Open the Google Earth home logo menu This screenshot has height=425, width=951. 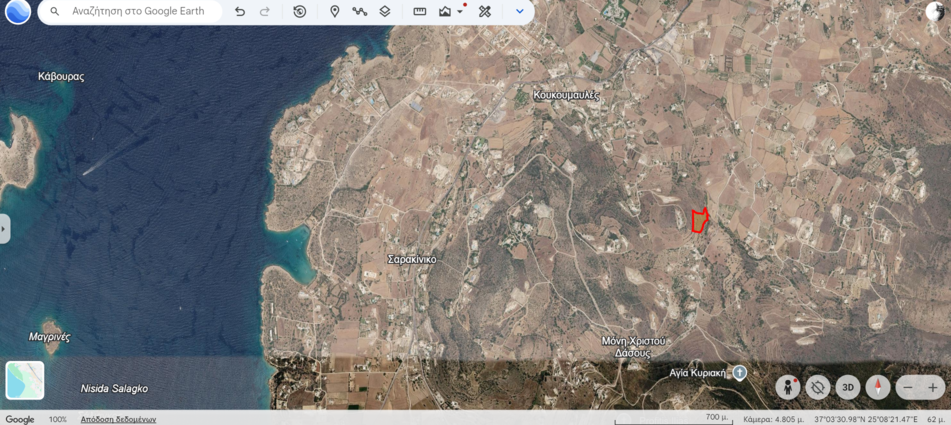(x=18, y=12)
